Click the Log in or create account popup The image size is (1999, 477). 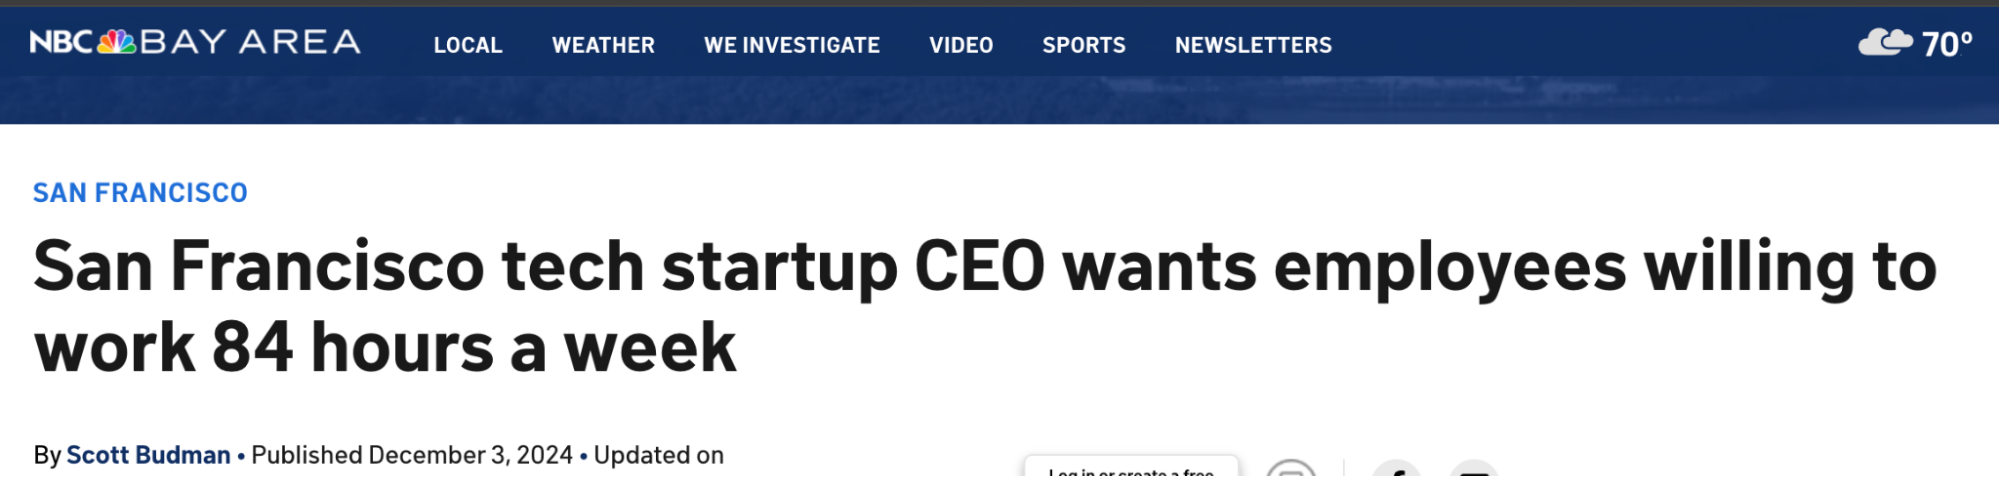coord(1131,469)
